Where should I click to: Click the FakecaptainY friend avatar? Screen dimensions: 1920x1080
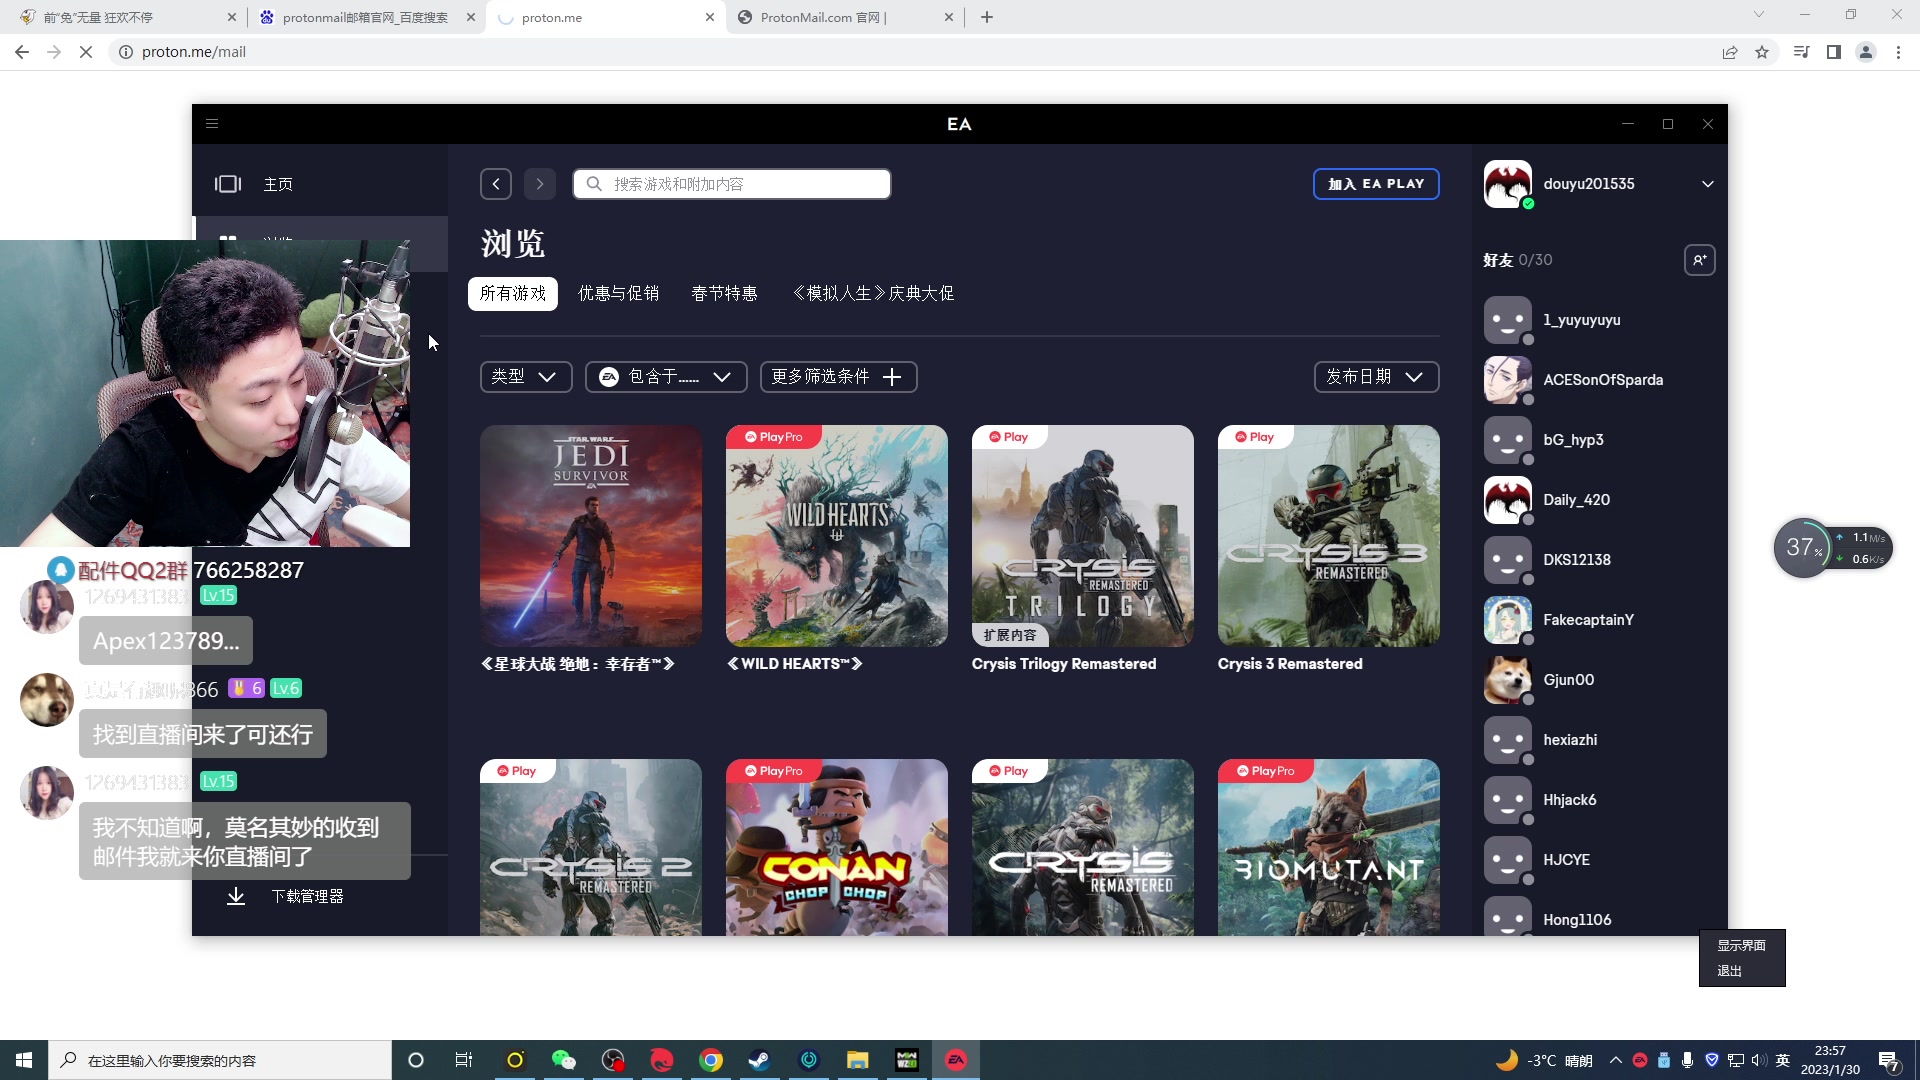(x=1508, y=620)
